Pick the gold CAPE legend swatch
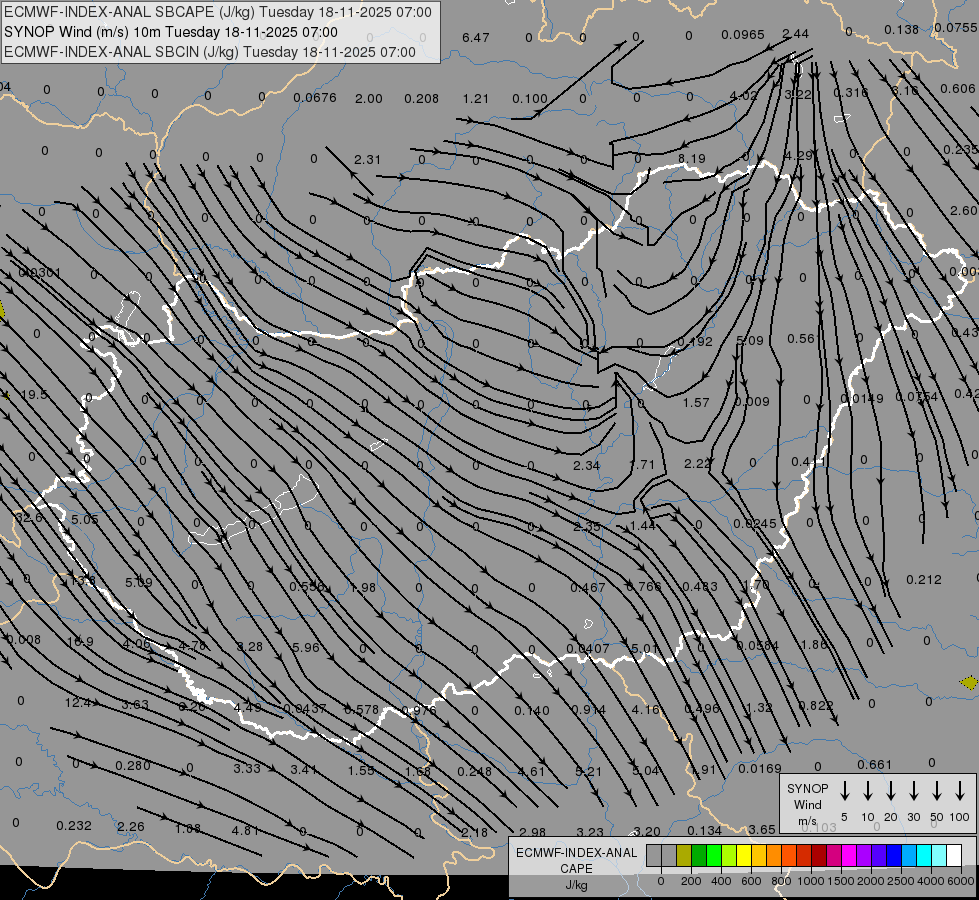This screenshot has height=900, width=979. pos(759,856)
